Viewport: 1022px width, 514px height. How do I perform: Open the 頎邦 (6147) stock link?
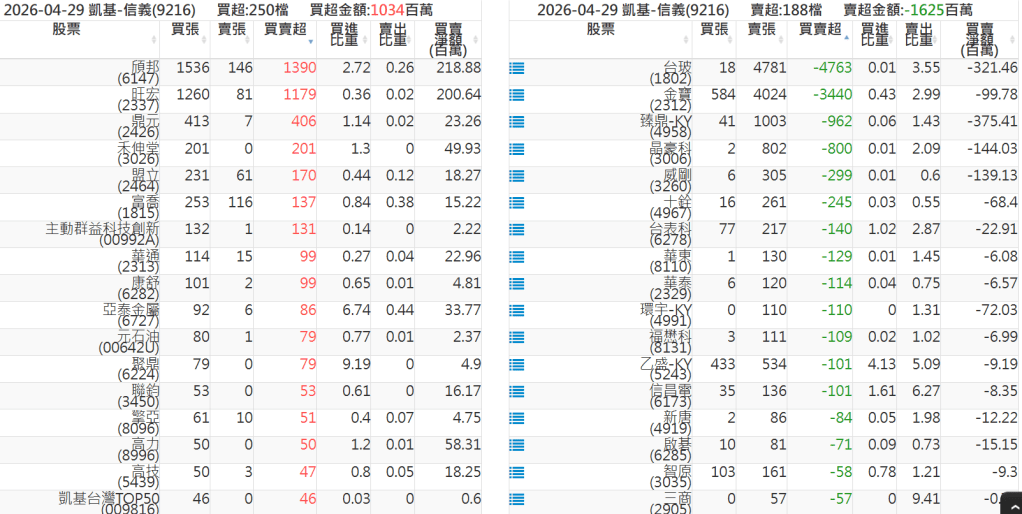tap(130, 72)
